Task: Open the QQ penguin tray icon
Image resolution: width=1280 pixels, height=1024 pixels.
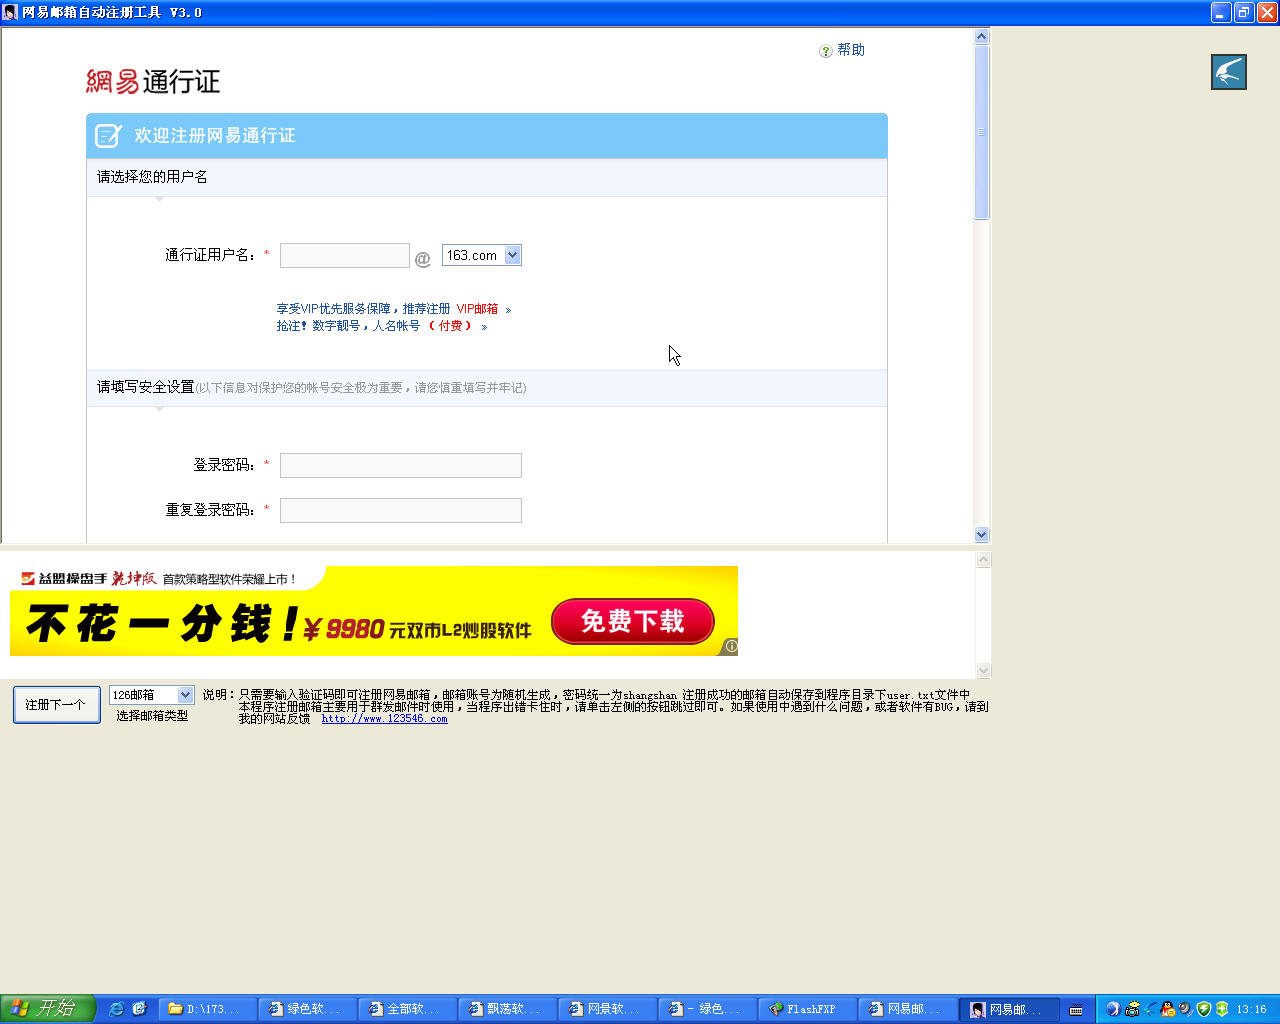Action: click(x=1167, y=1009)
